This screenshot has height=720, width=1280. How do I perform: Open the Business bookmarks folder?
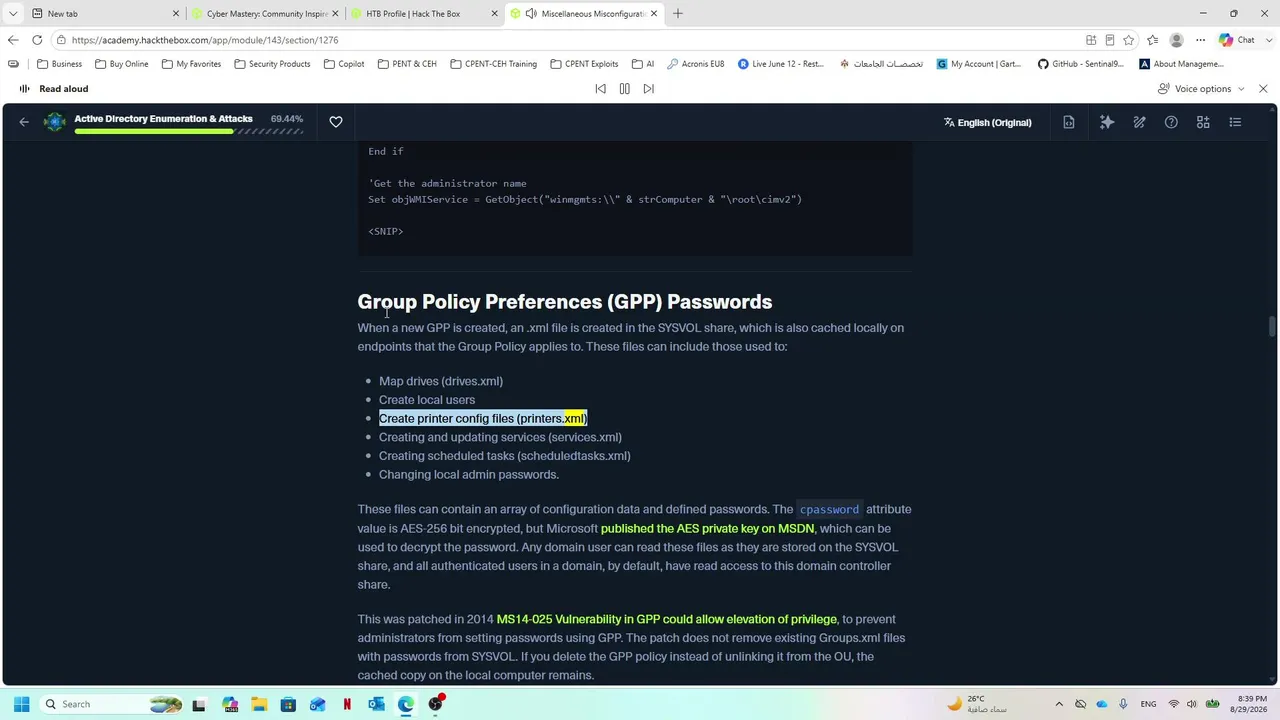pyautogui.click(x=59, y=64)
